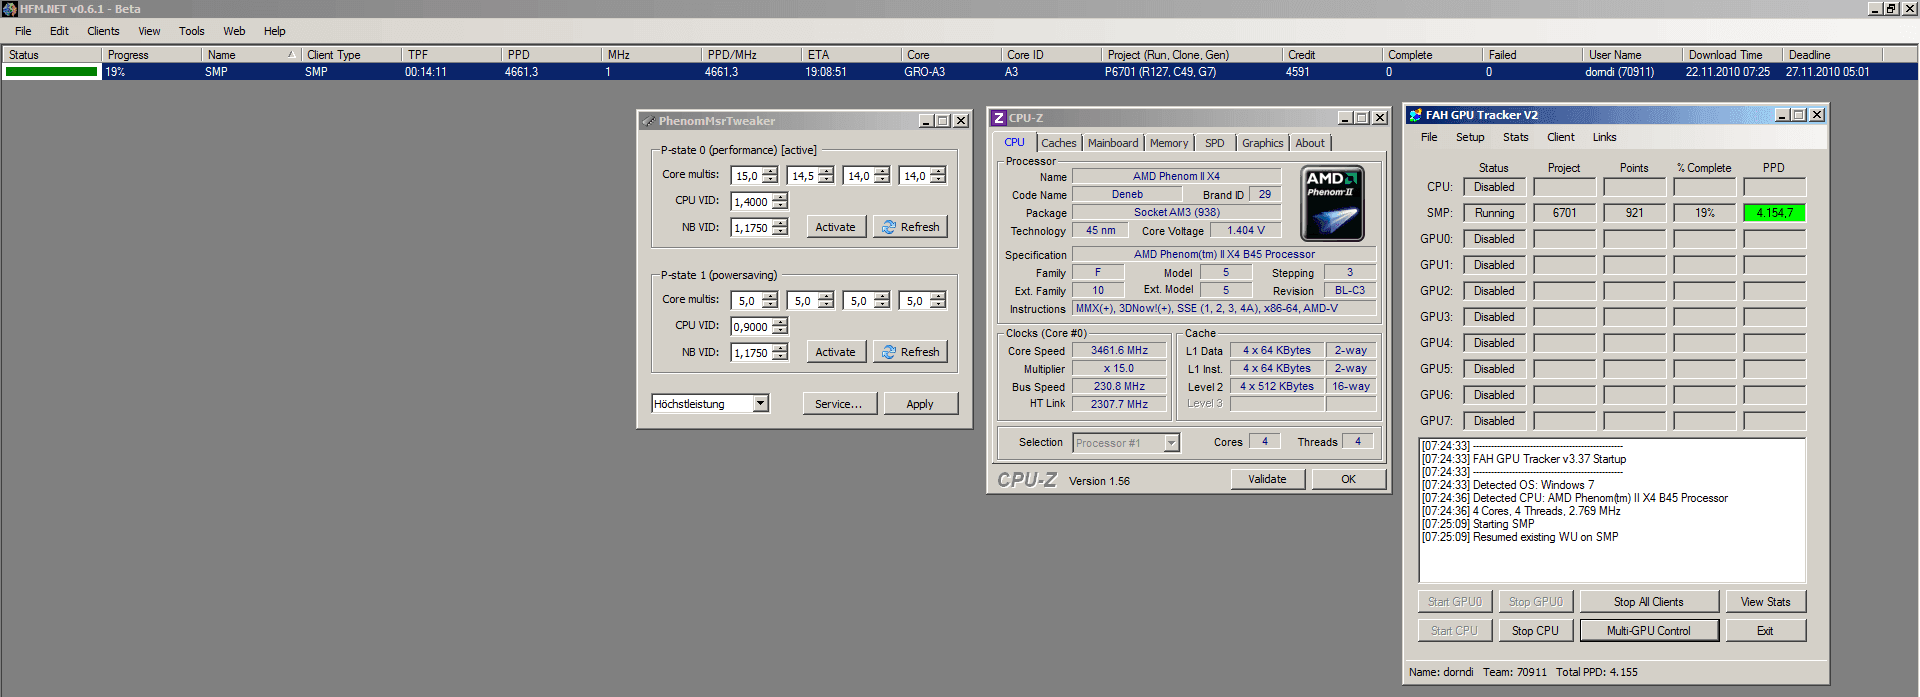Click the PhenomMsrTweaker title bar icon

tap(648, 121)
